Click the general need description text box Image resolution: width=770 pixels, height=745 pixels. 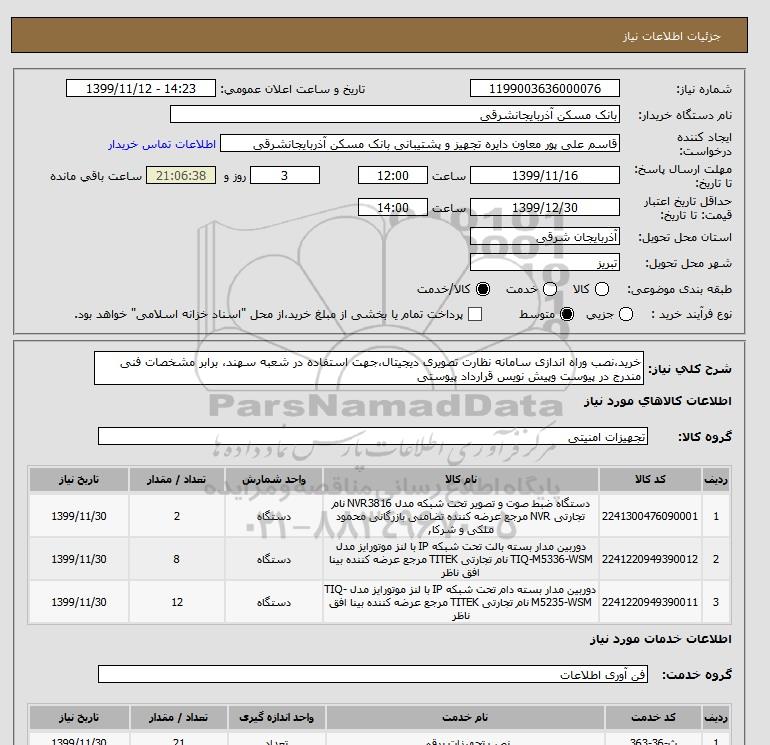coord(369,368)
